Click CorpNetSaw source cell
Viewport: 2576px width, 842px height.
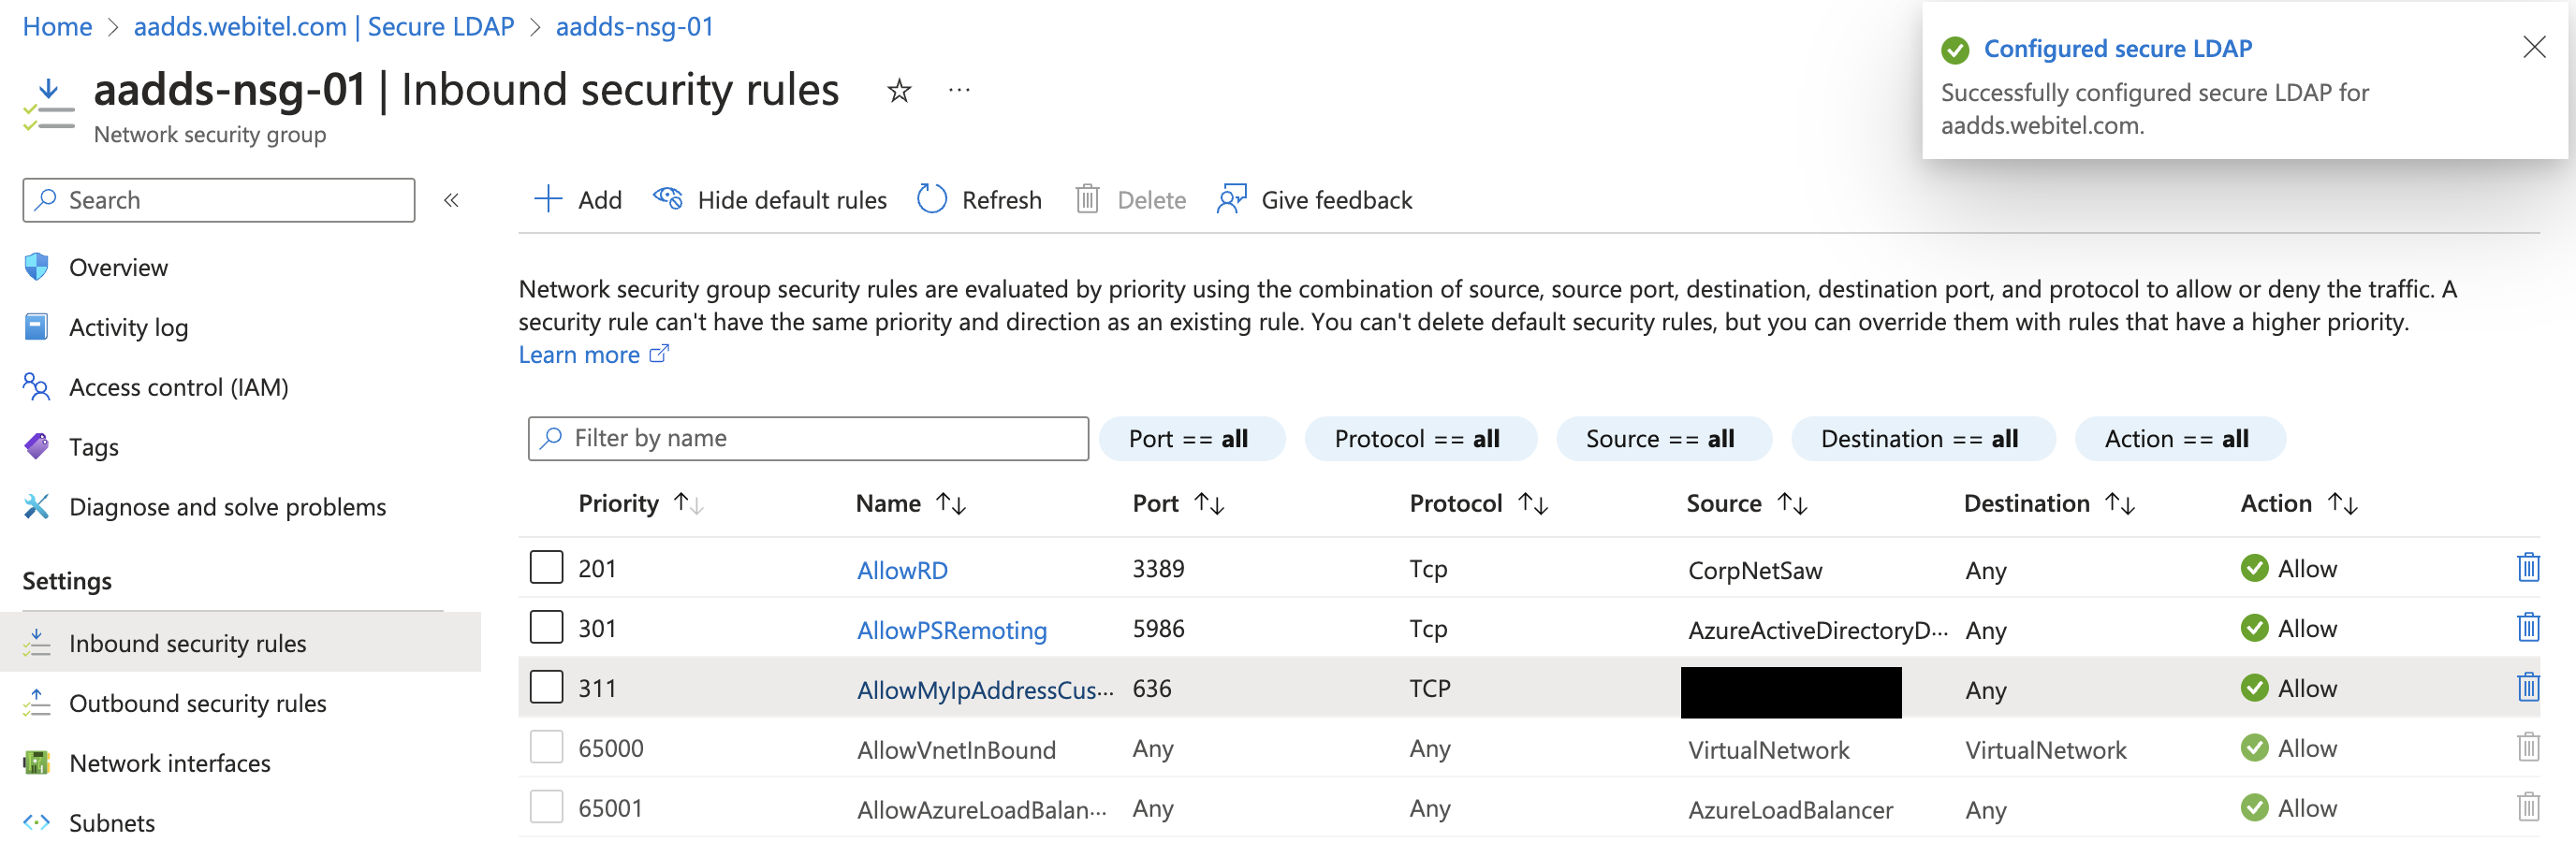coord(1755,570)
